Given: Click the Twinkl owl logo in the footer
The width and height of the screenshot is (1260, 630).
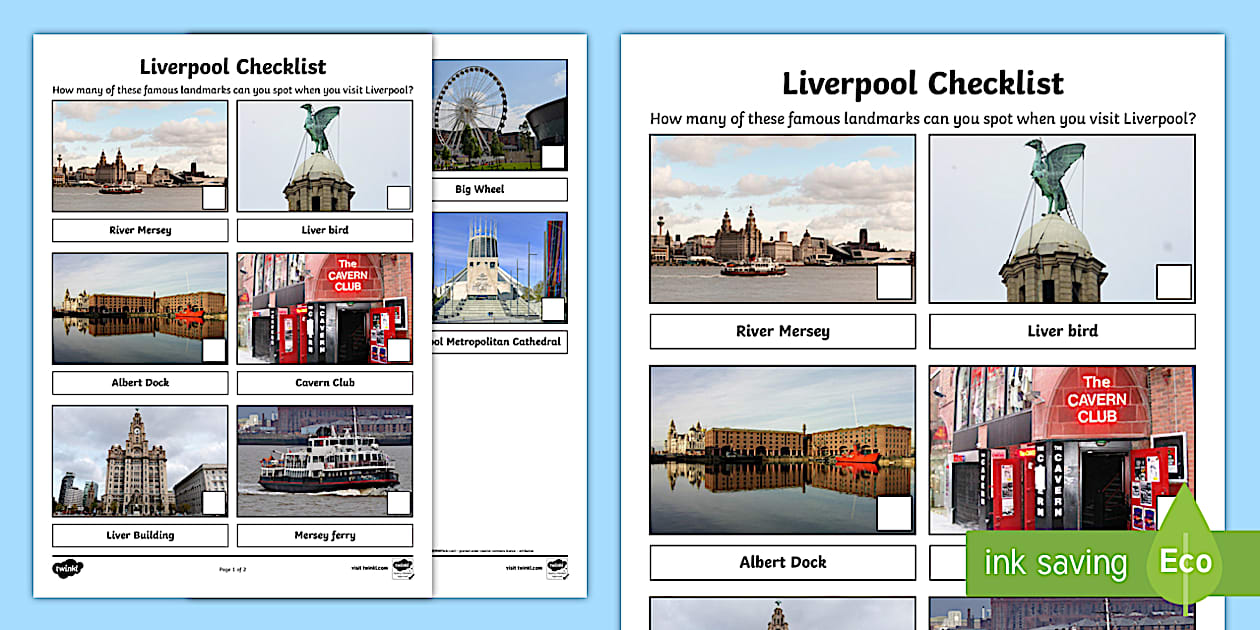Looking at the screenshot, I should pos(68,568).
